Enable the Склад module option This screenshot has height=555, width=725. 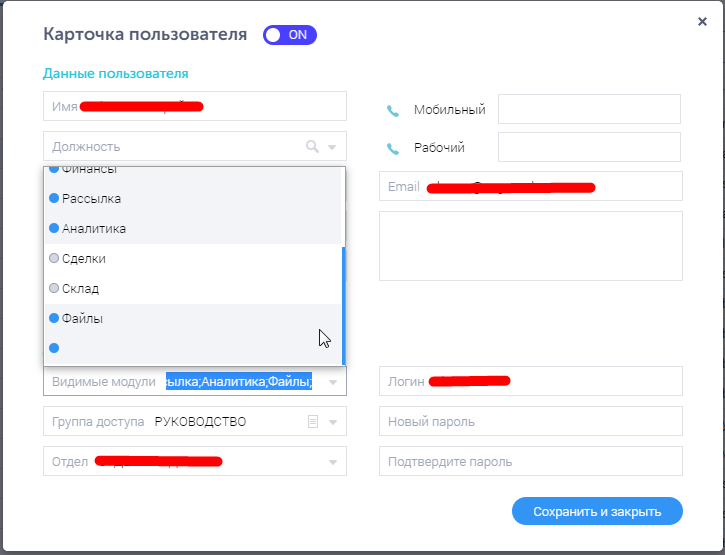click(x=80, y=289)
